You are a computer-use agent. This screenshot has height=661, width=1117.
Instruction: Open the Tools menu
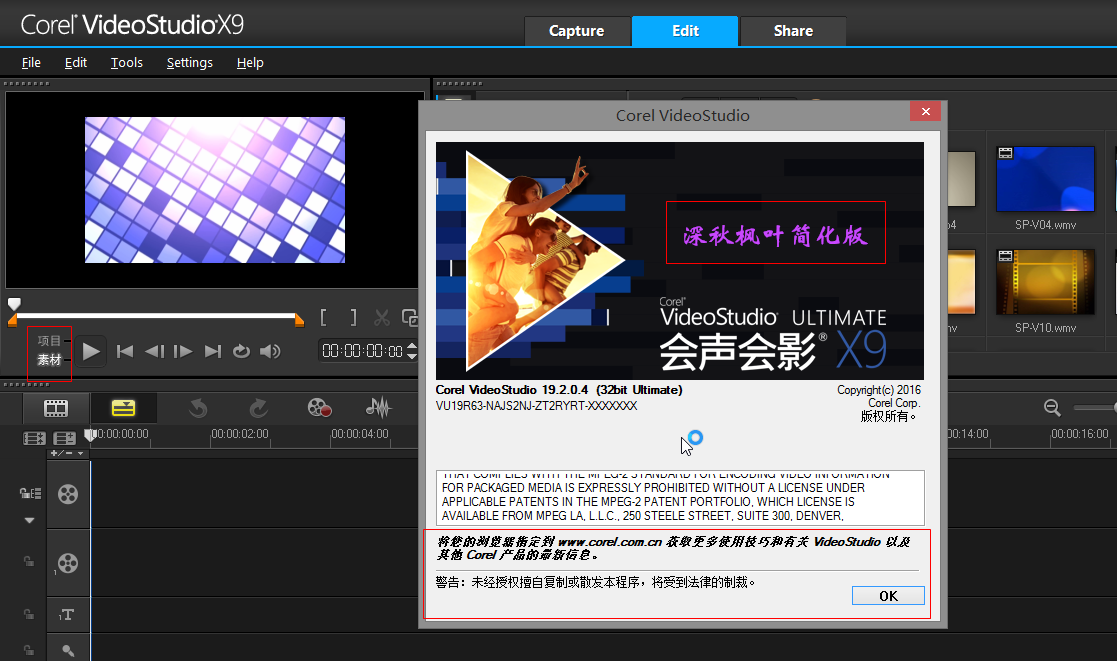point(127,63)
